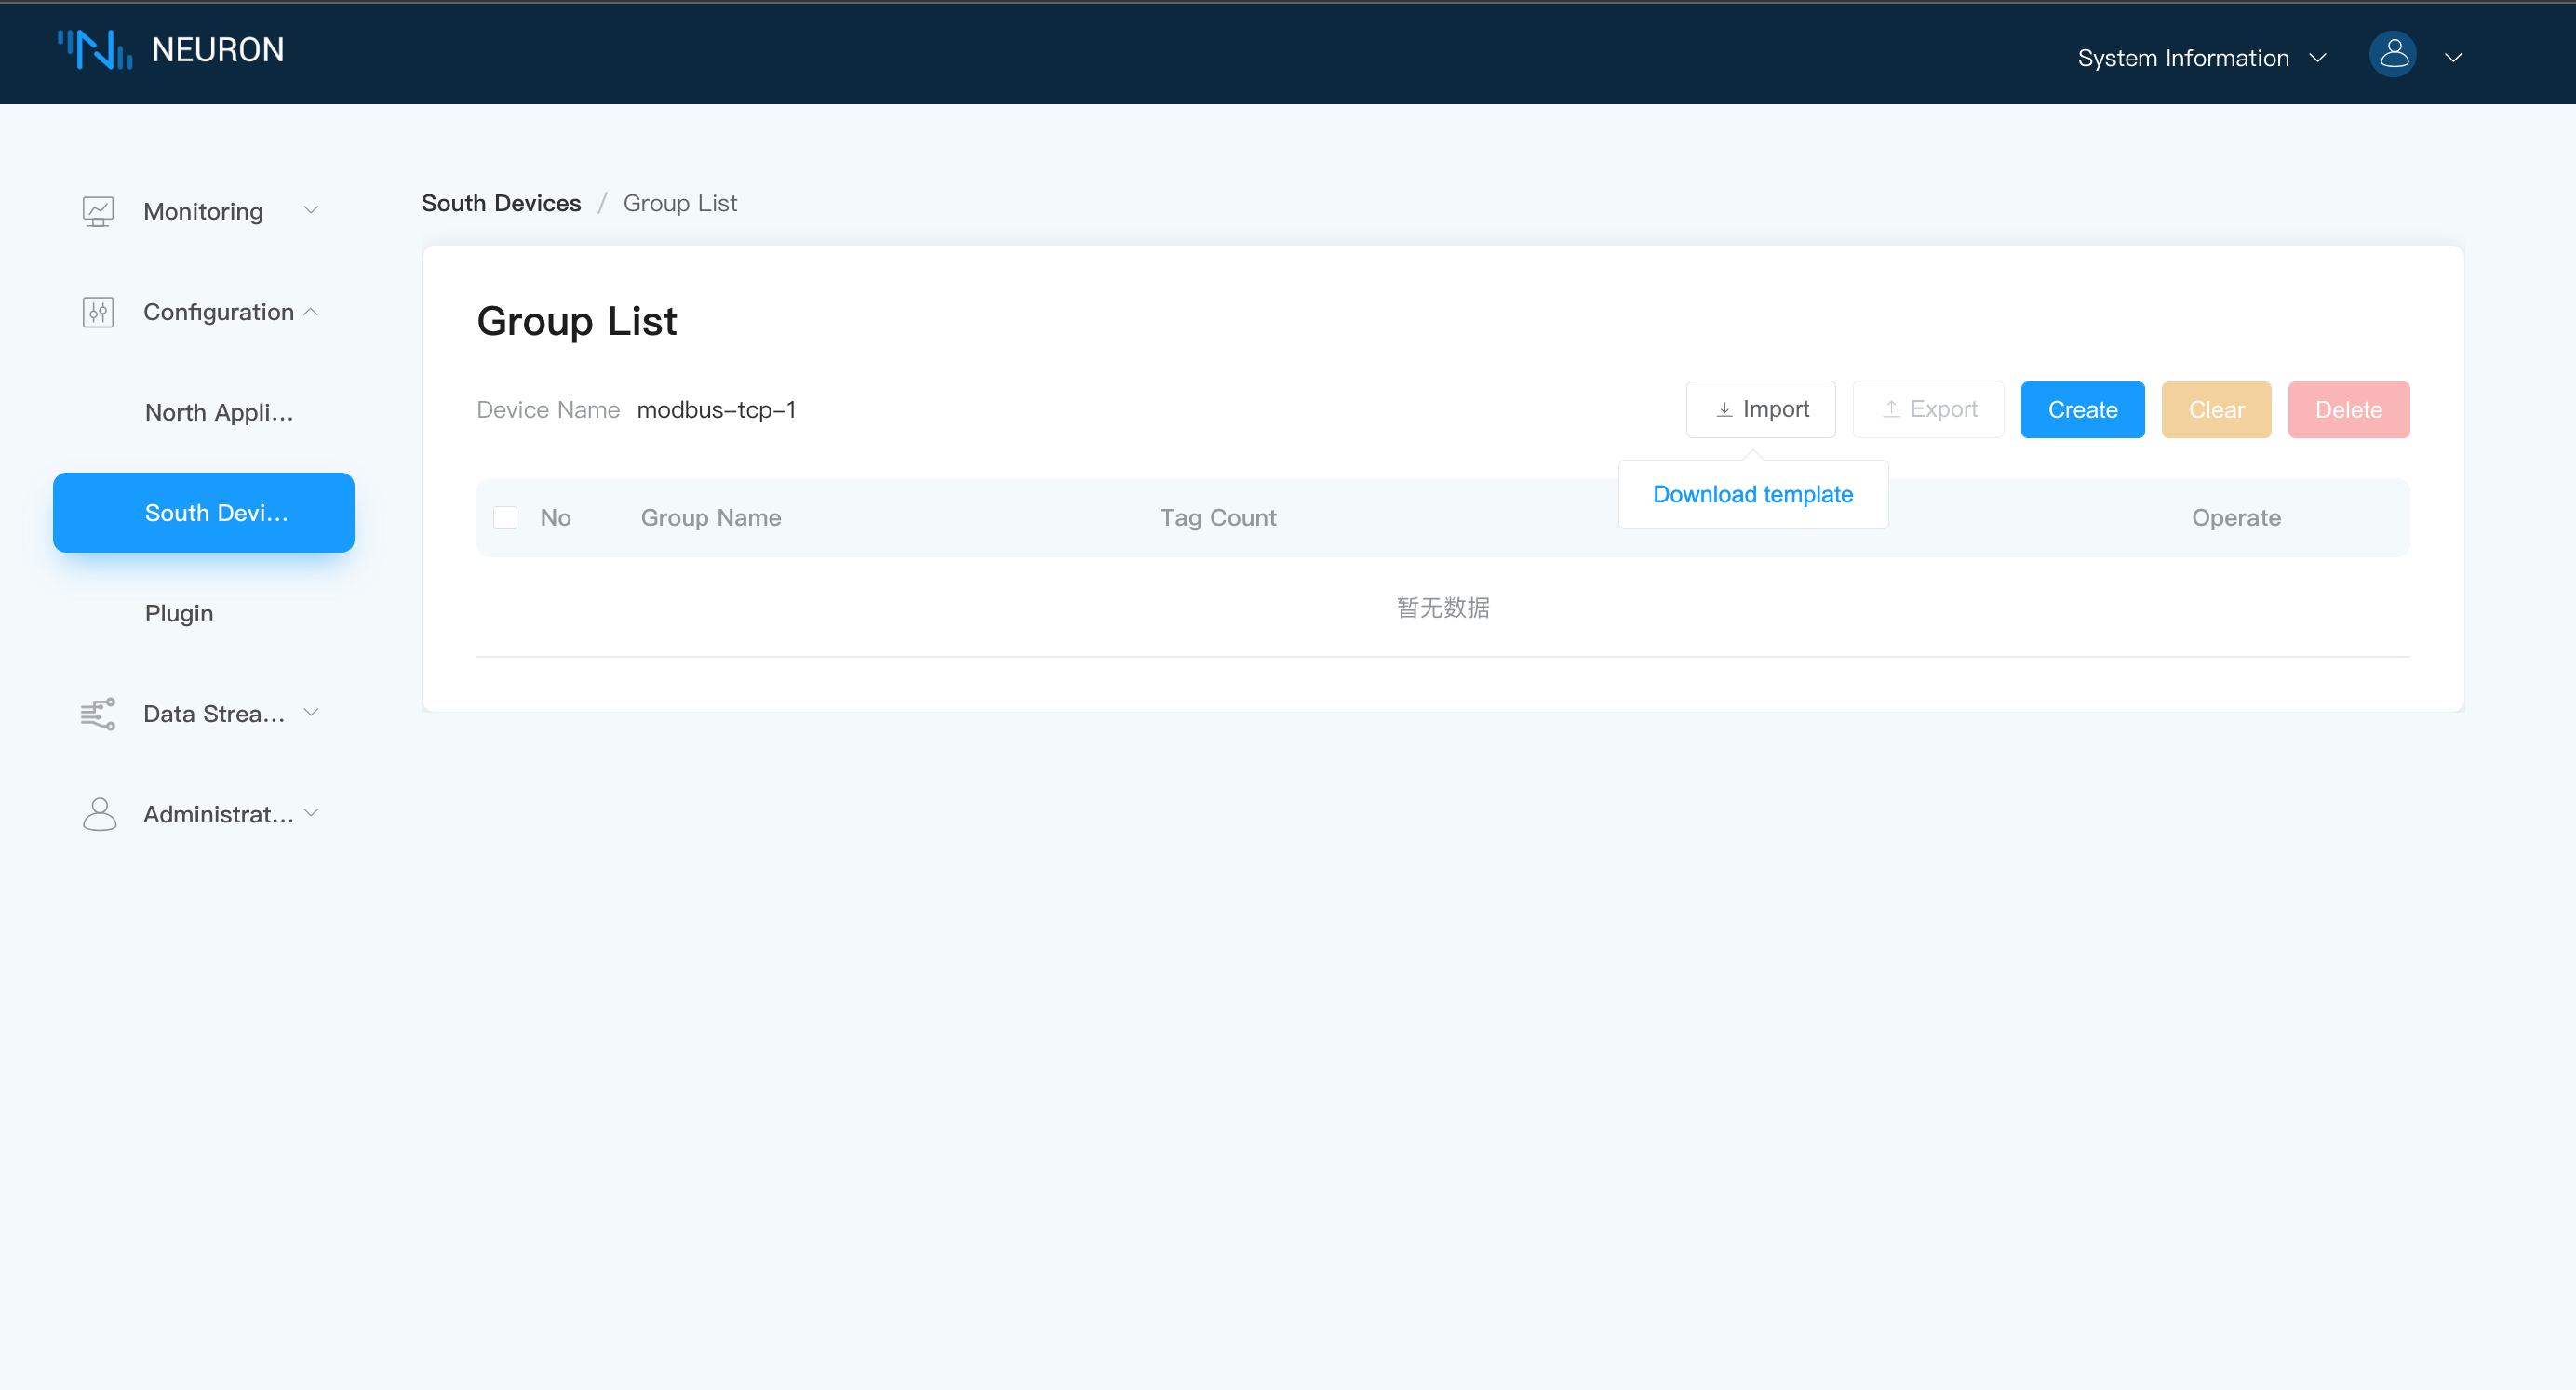This screenshot has width=2576, height=1390.
Task: Click the Neuron logo icon
Action: click(x=95, y=50)
